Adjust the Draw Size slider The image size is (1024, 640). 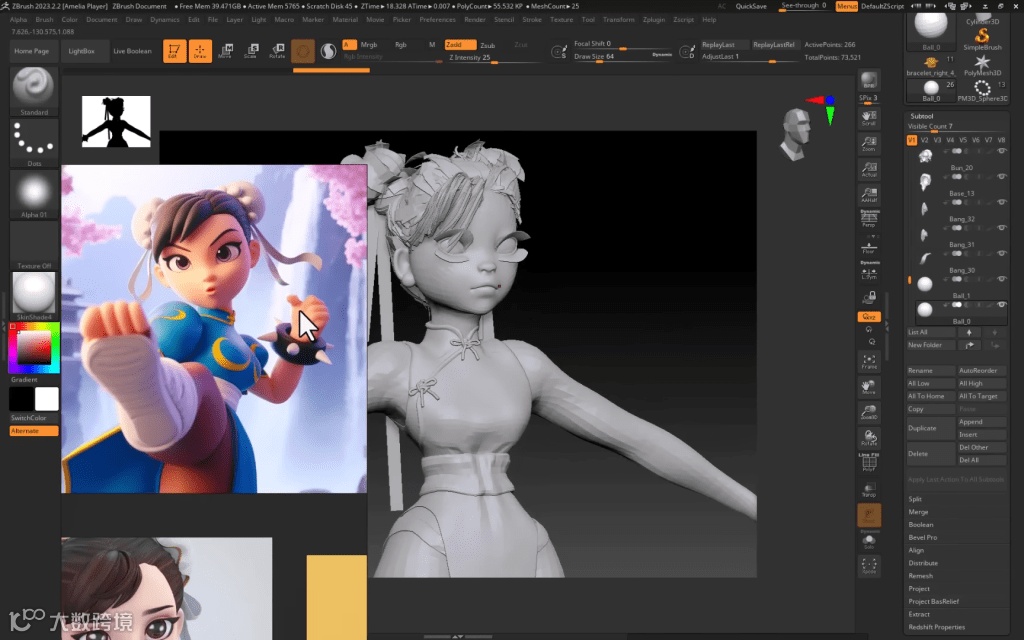pyautogui.click(x=623, y=57)
